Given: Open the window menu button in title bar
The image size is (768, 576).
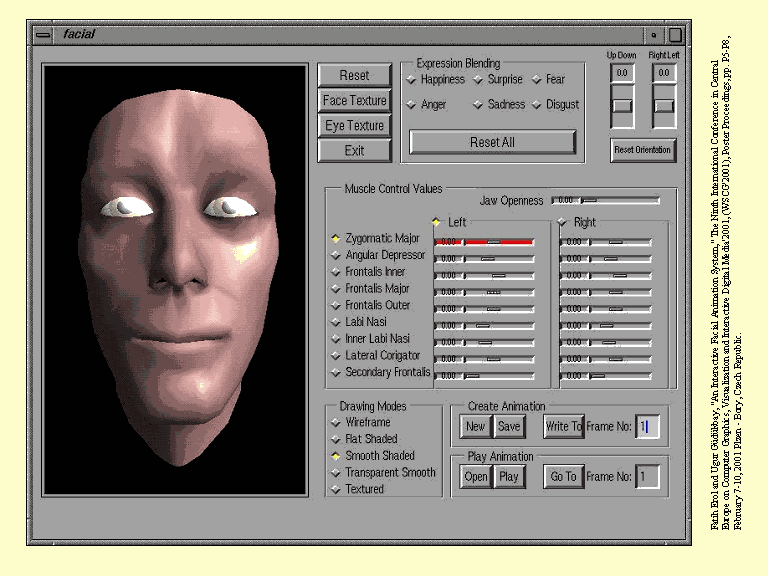Looking at the screenshot, I should [42, 34].
